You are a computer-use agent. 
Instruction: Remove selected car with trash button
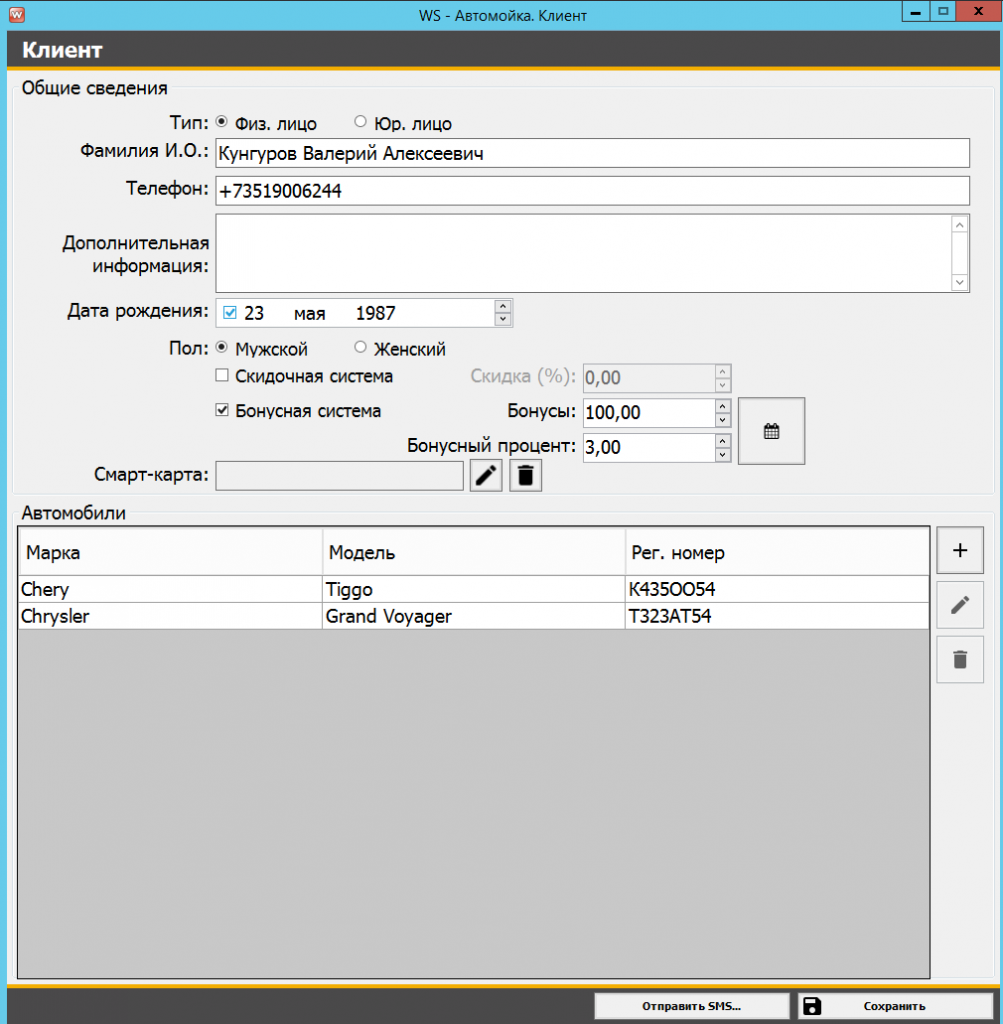pyautogui.click(x=960, y=660)
